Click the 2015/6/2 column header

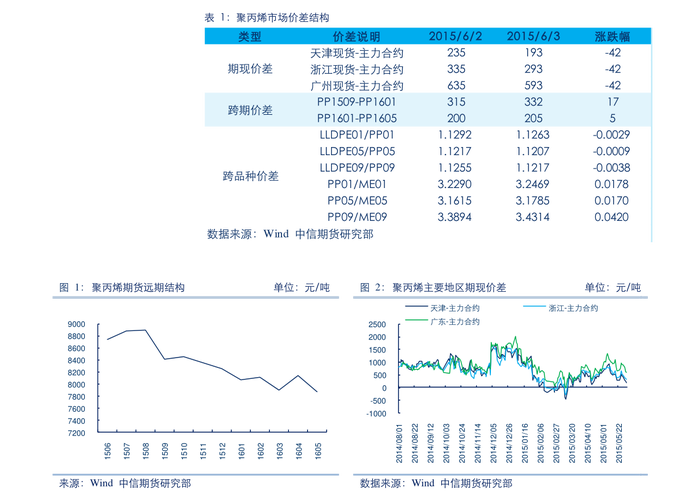455,36
